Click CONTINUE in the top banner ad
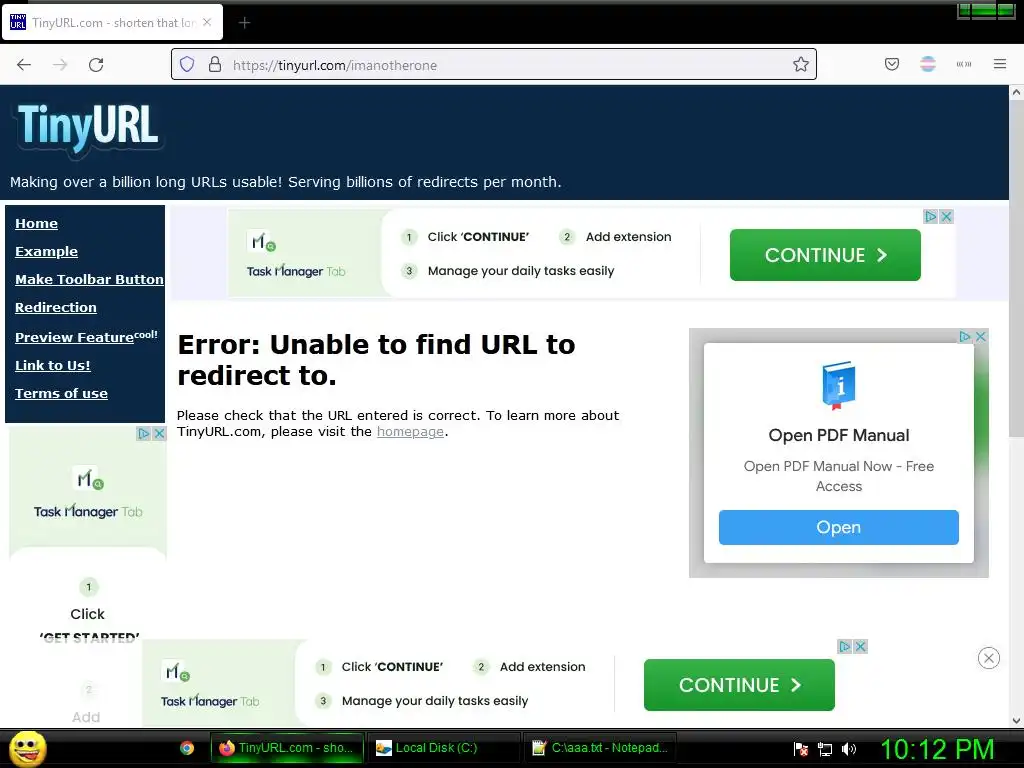Screen dimensions: 1024x768 [825, 255]
